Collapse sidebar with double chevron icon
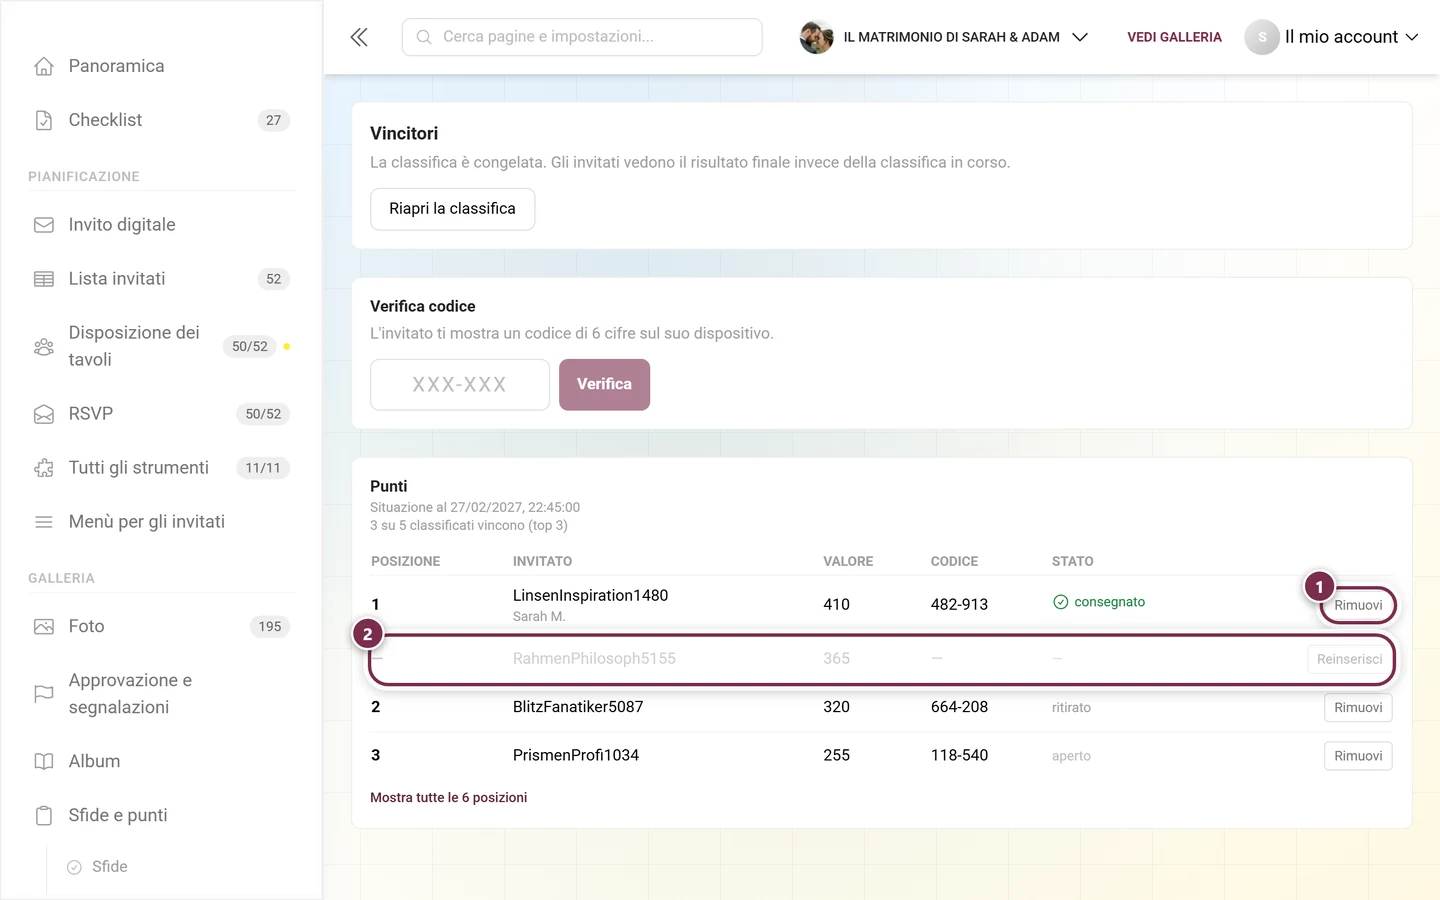 click(359, 37)
